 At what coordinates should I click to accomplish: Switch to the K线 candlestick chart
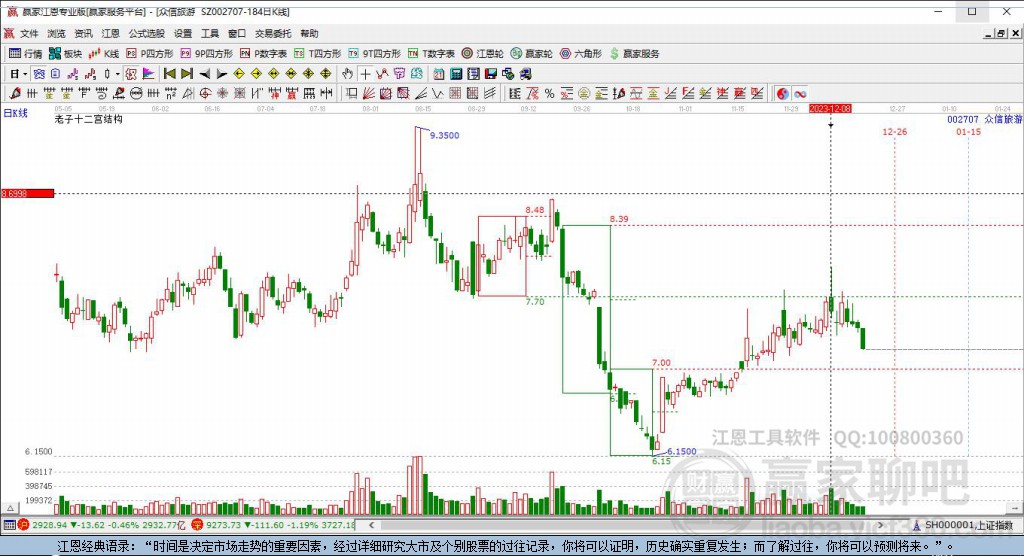tap(104, 54)
